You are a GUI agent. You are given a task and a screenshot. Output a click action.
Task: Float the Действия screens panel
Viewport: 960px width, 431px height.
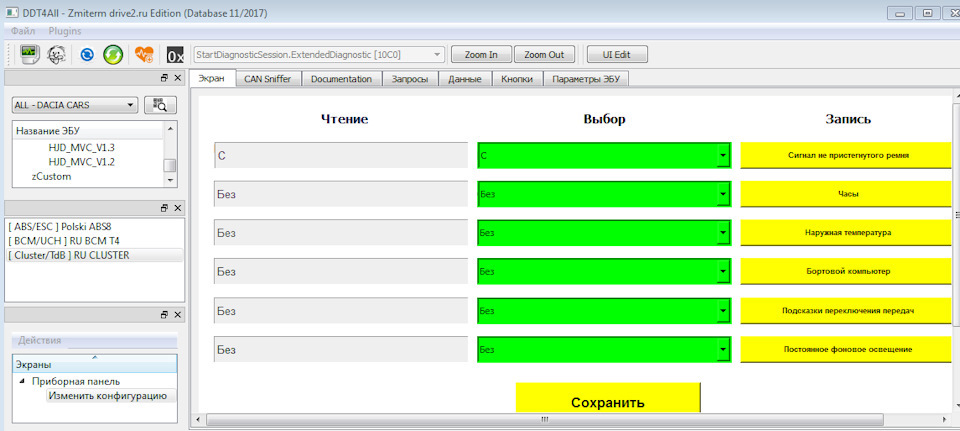click(164, 315)
